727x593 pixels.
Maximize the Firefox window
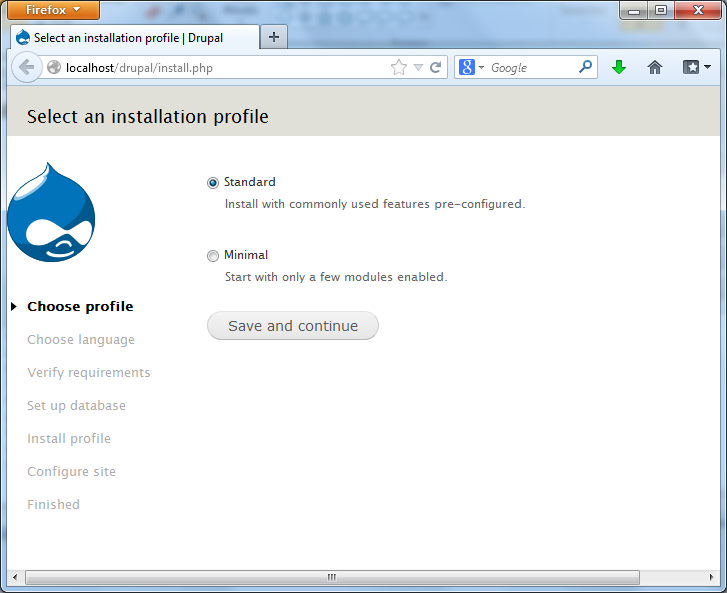tap(661, 10)
